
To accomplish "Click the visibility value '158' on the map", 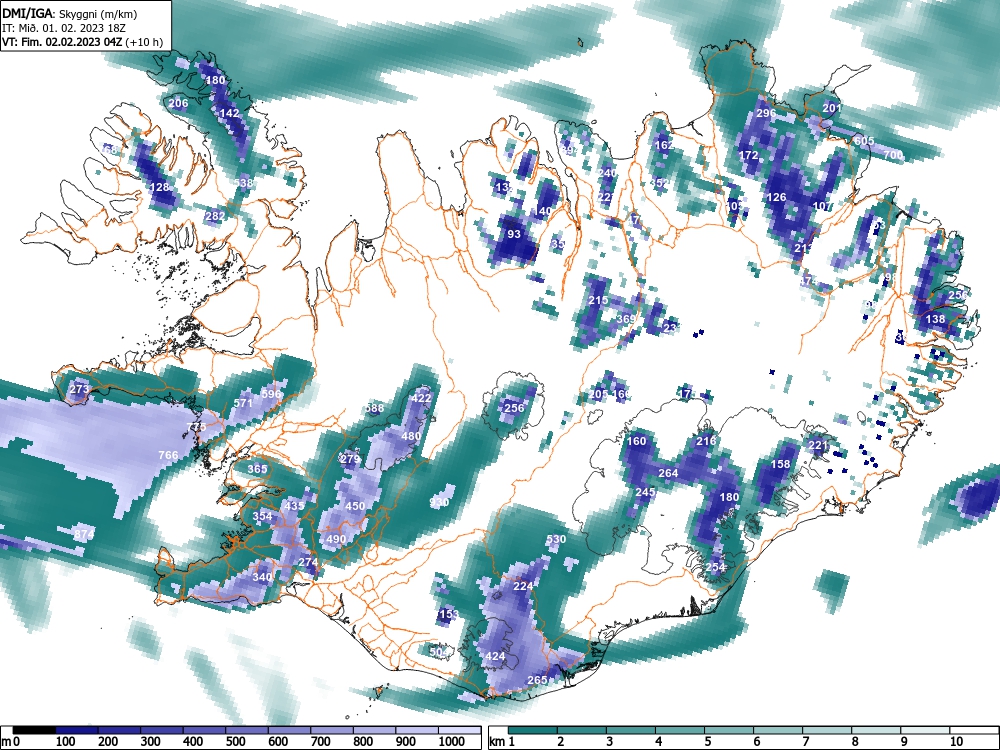I will [781, 465].
